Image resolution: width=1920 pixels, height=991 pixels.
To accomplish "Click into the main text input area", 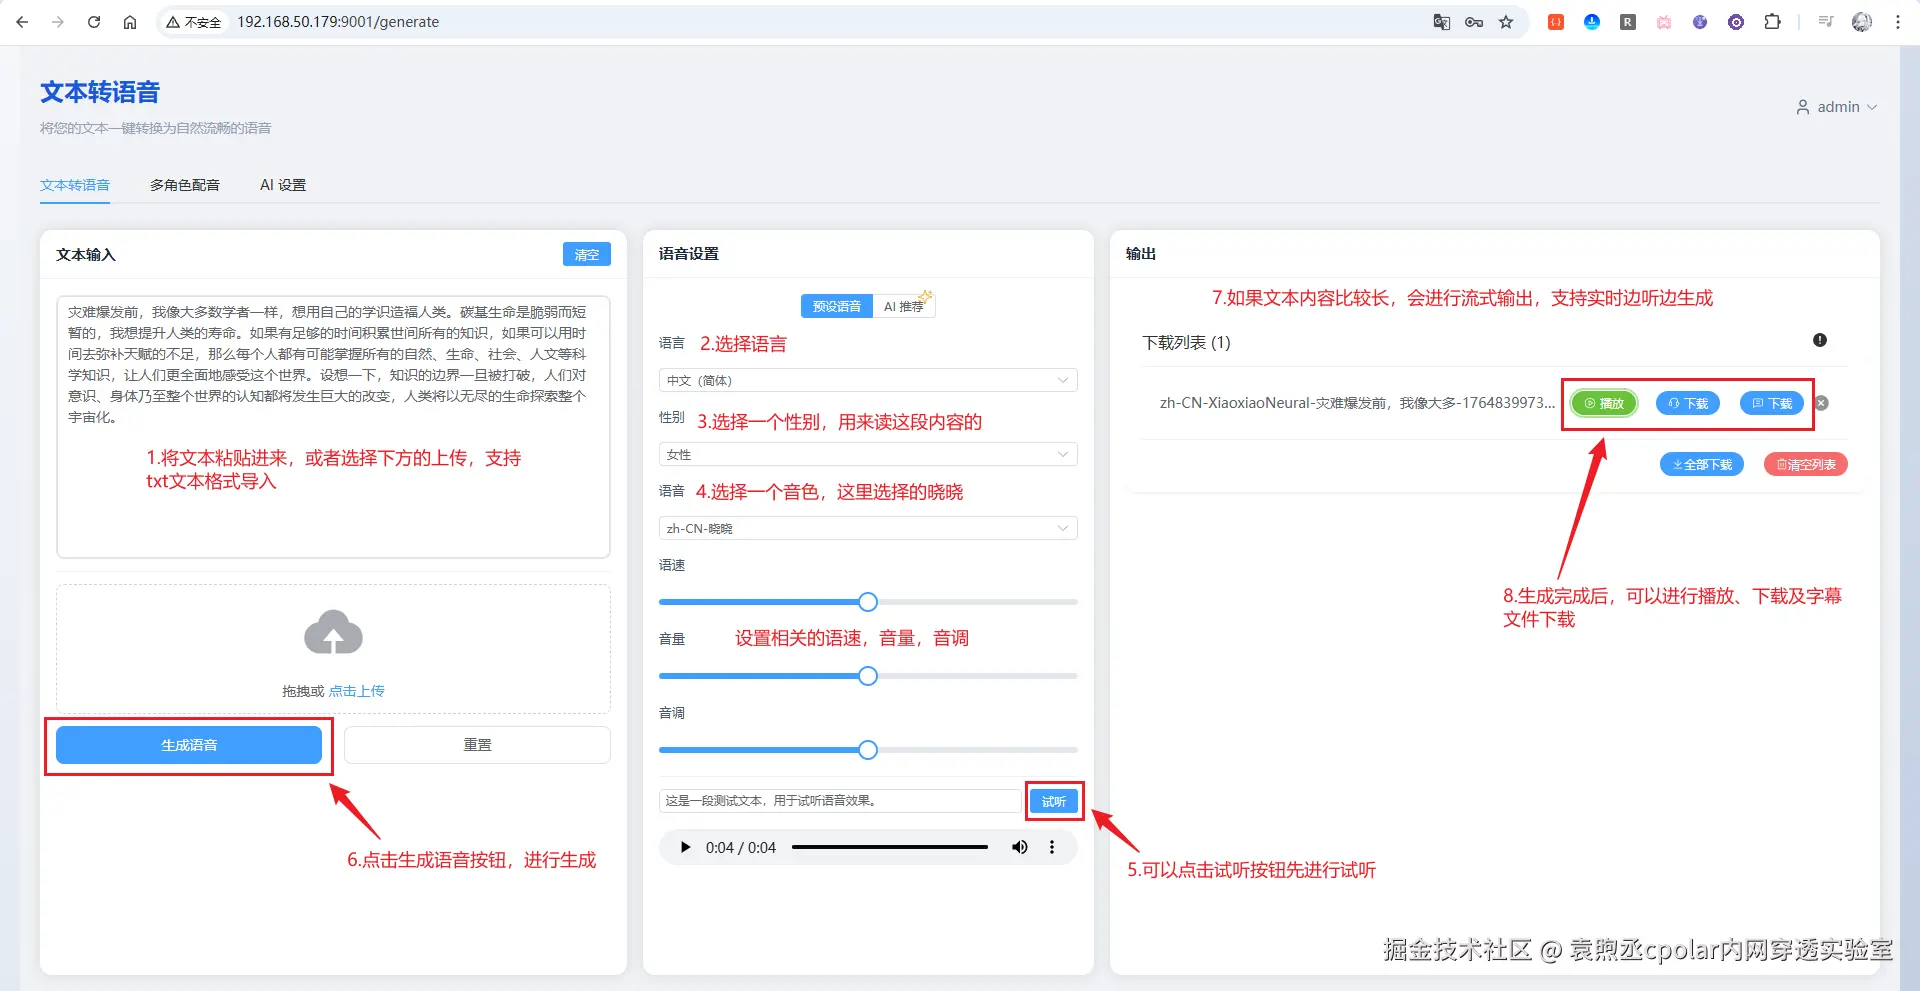I will click(x=333, y=427).
